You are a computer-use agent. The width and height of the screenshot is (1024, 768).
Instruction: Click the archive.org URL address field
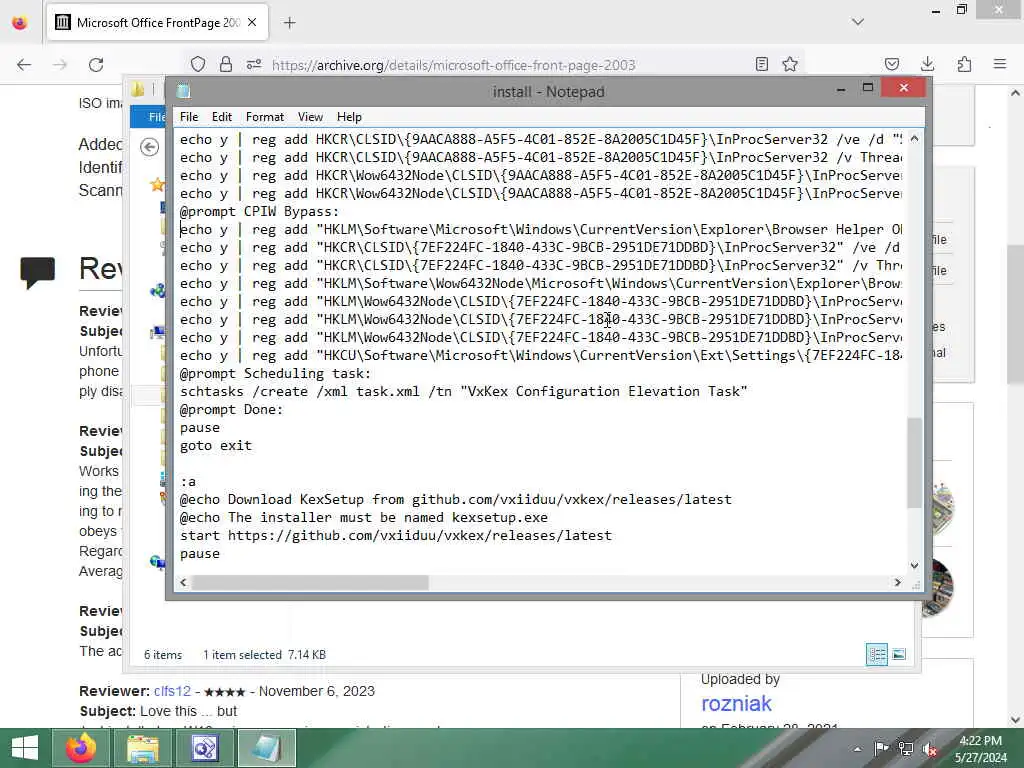point(453,65)
